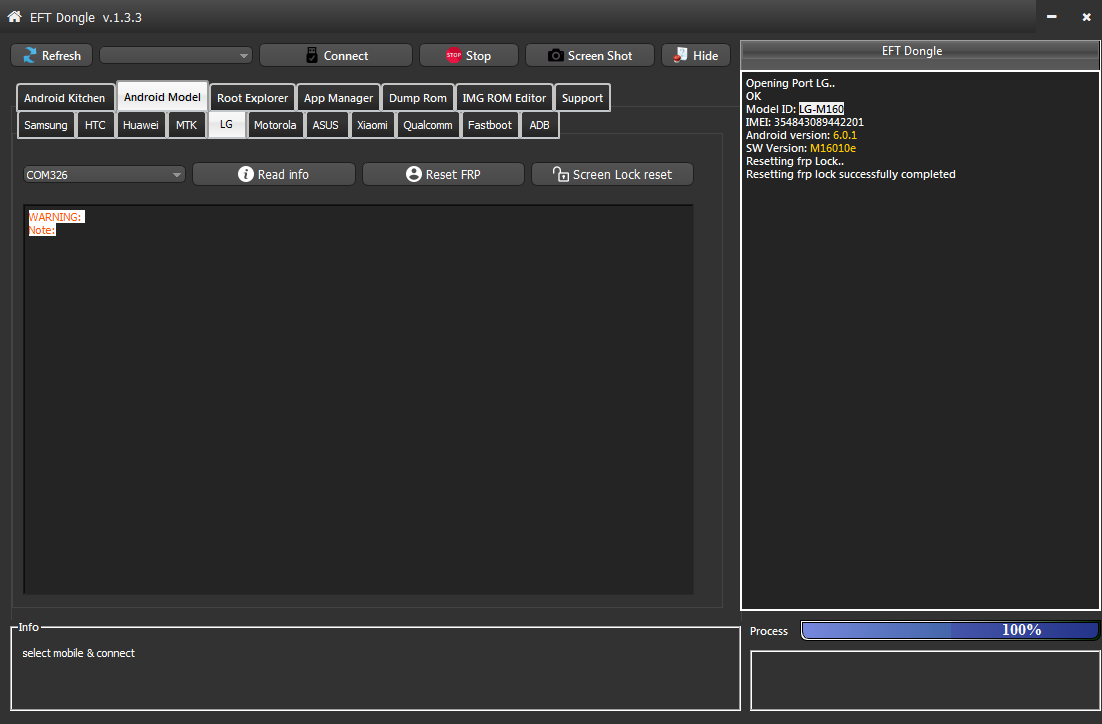Click 'Resetting frp lock successfully completed' line
1102x724 pixels.
850,174
